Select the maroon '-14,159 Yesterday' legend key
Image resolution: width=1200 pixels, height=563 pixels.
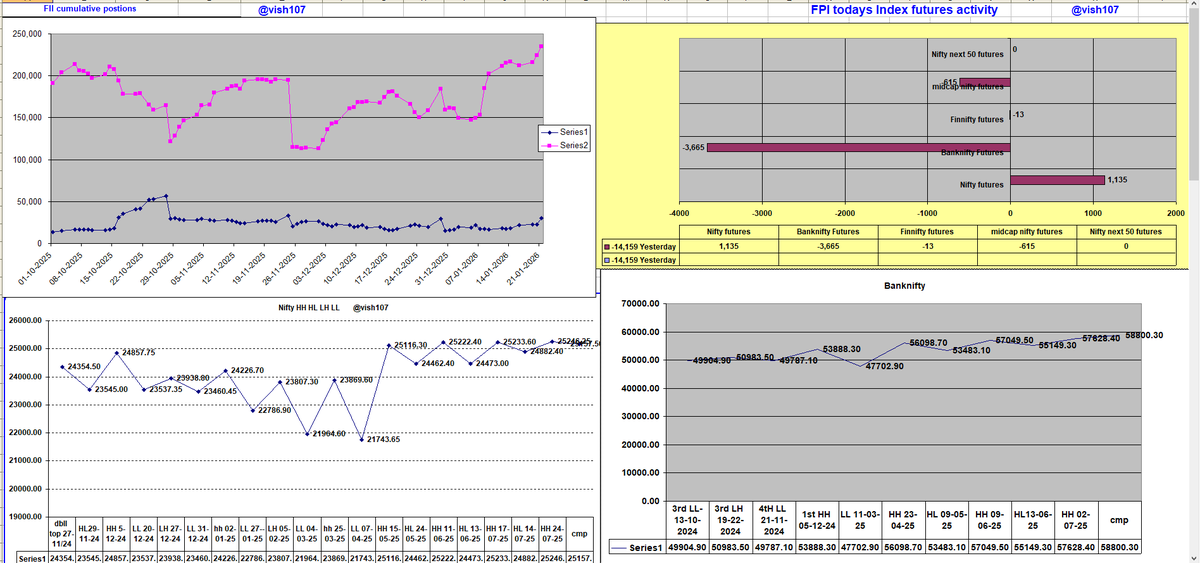pos(606,246)
